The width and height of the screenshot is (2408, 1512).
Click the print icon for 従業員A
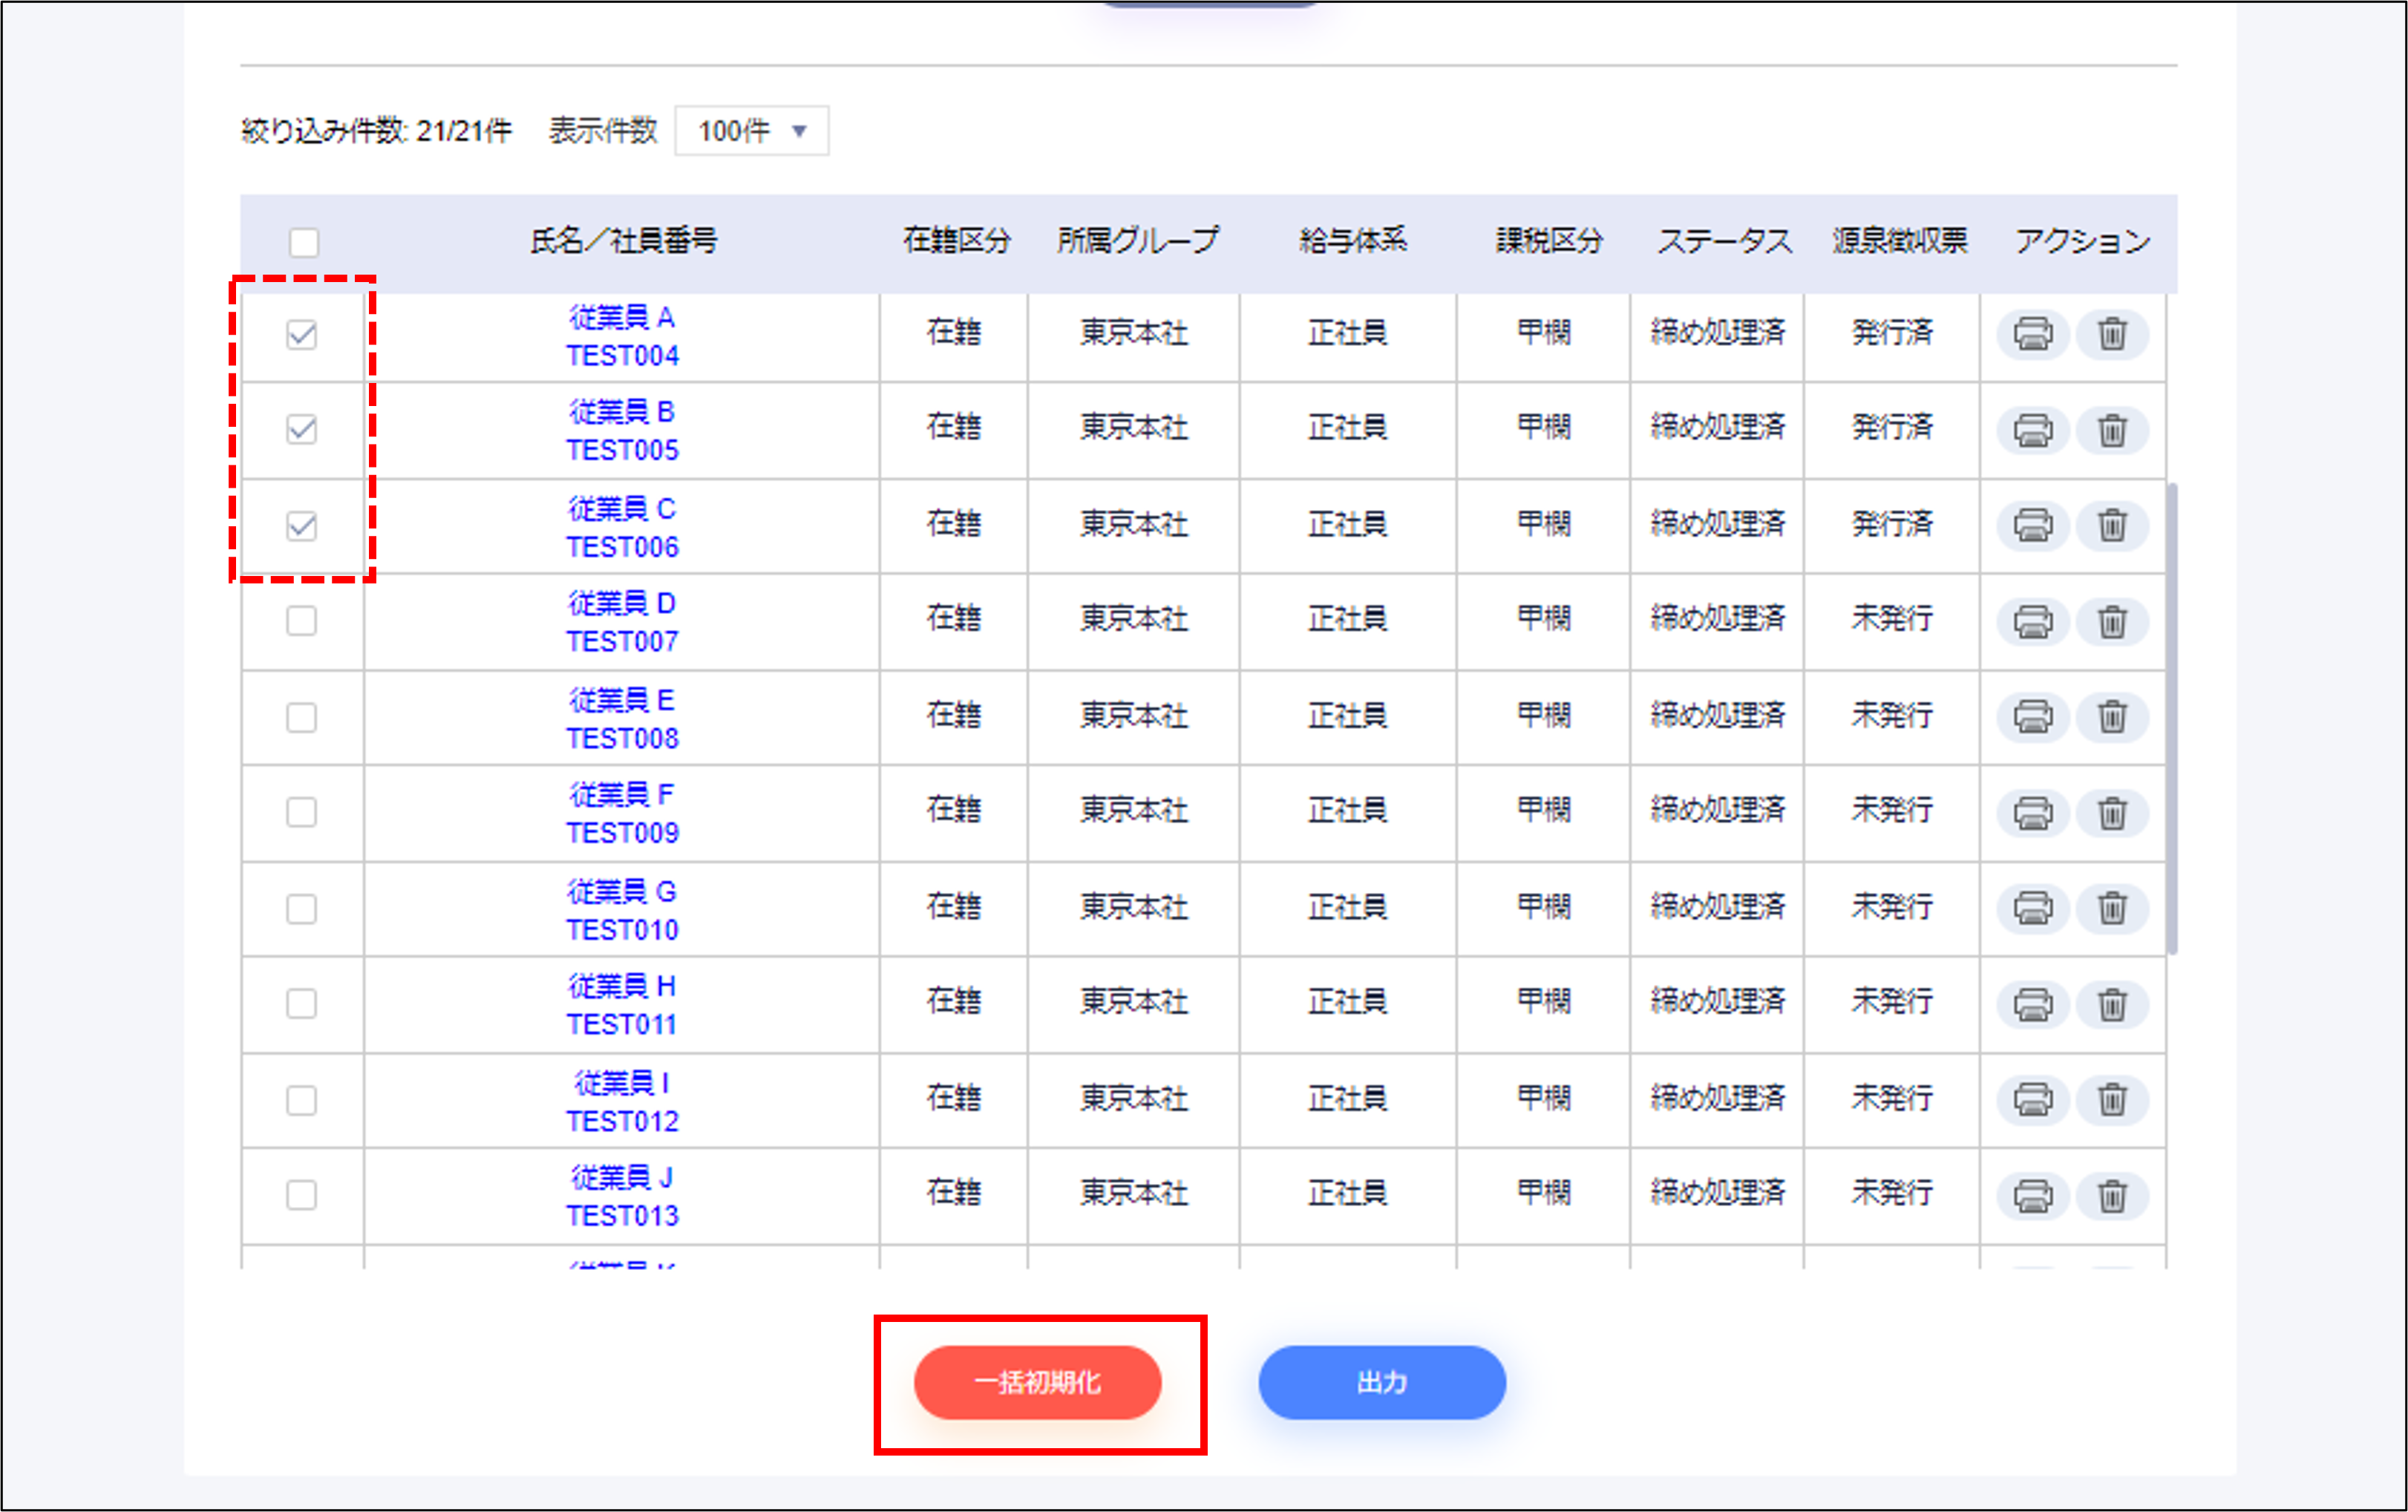pos(2034,335)
